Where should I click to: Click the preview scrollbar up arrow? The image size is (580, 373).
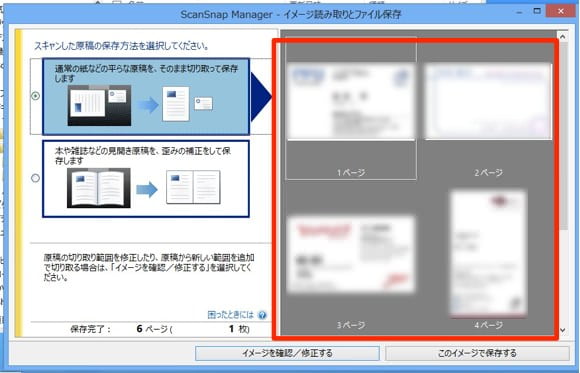point(563,37)
